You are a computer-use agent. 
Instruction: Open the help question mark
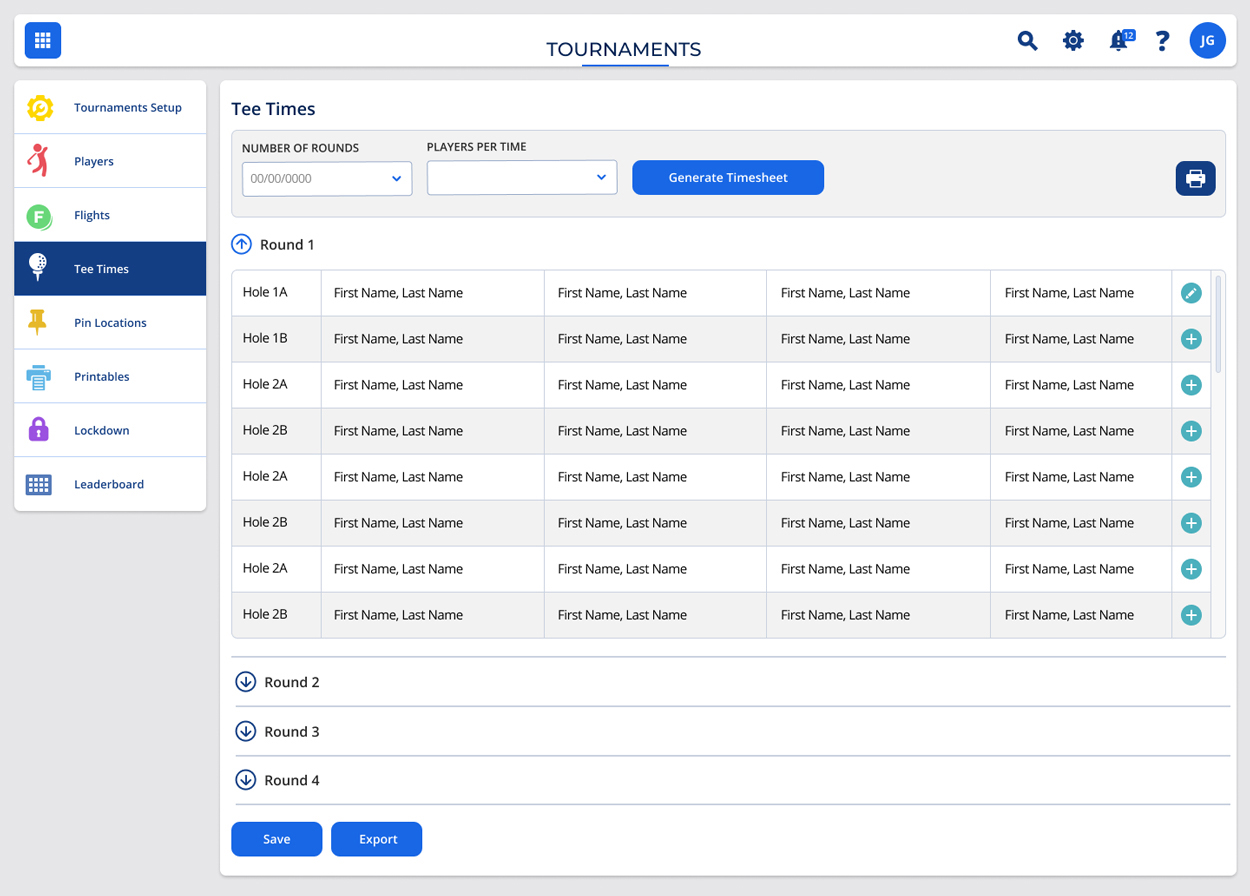click(1162, 40)
